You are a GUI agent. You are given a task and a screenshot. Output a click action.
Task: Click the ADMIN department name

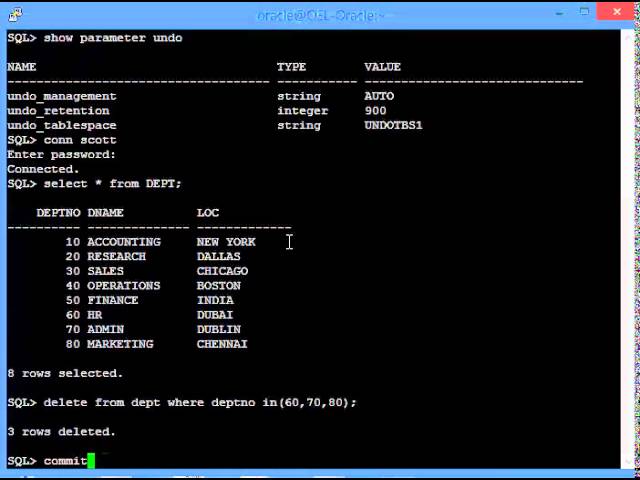pos(105,329)
